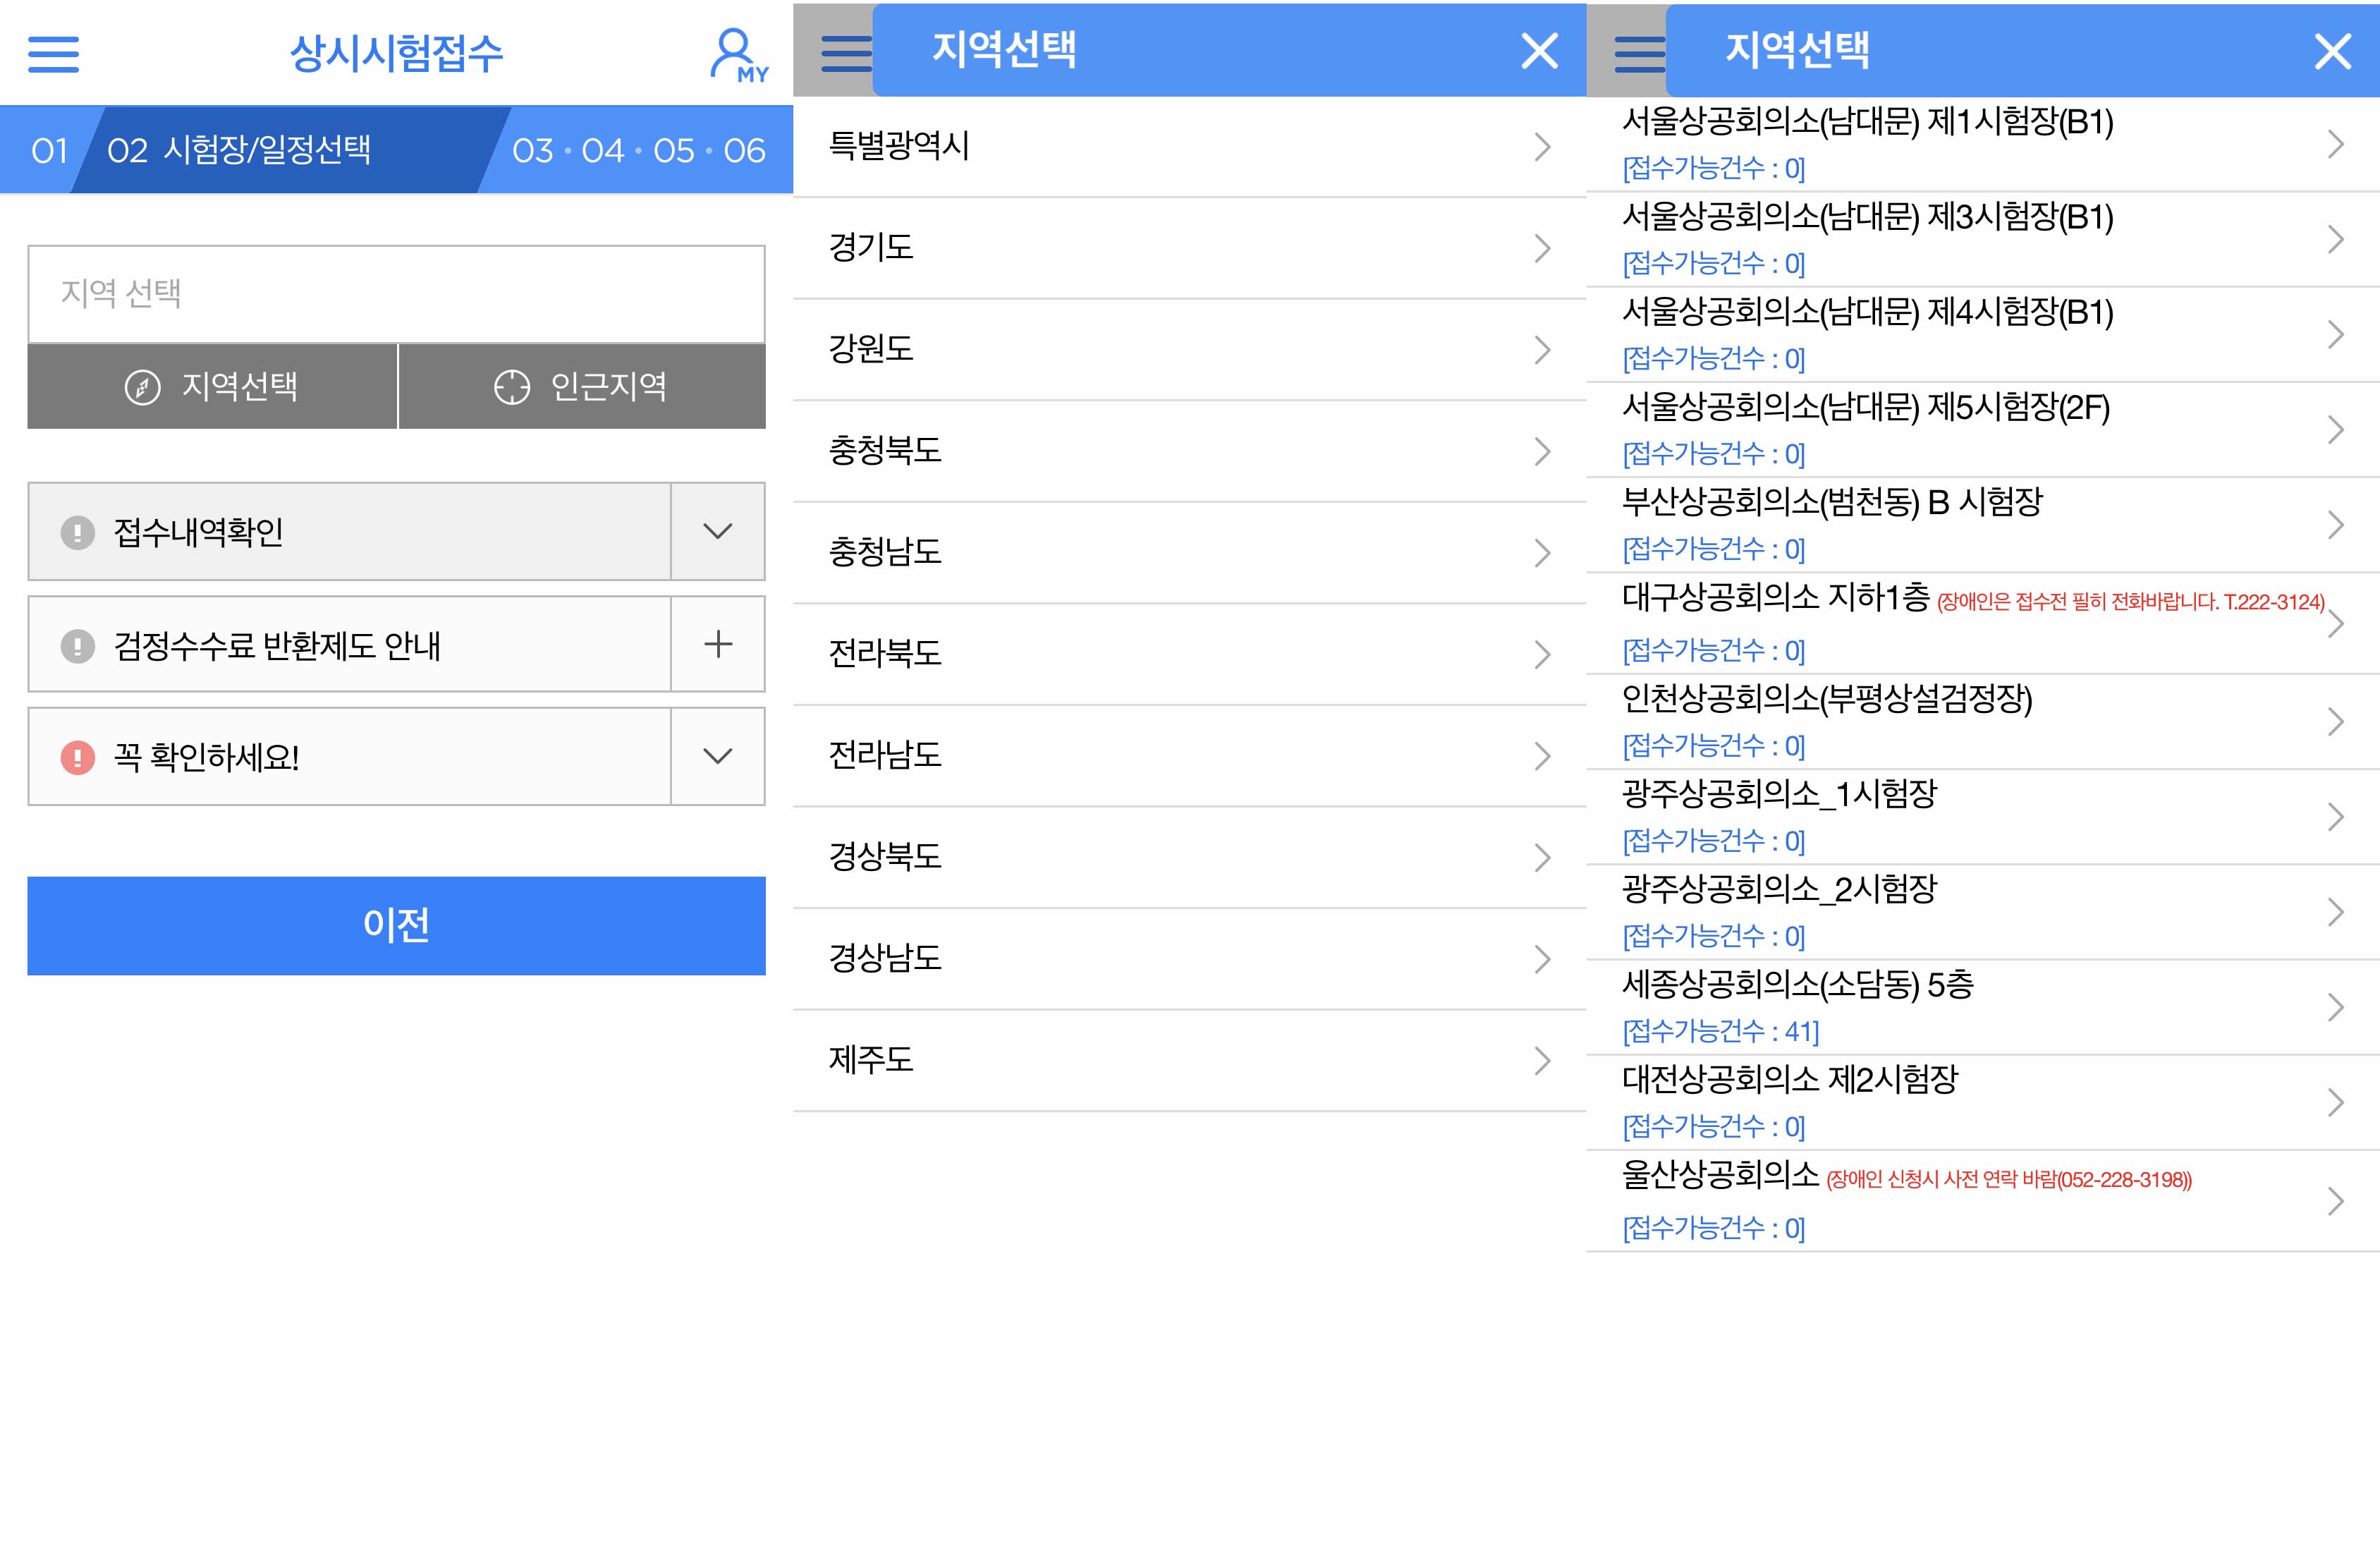The height and width of the screenshot is (1553, 2380).
Task: Open the hamburger menu on 상시시험접수 screen
Action: tap(53, 54)
